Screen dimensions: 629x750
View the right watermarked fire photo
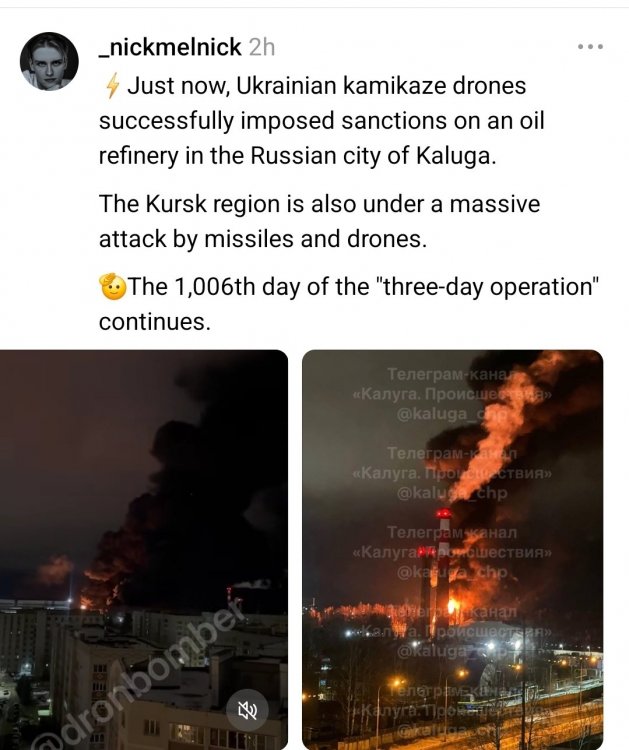(x=452, y=550)
